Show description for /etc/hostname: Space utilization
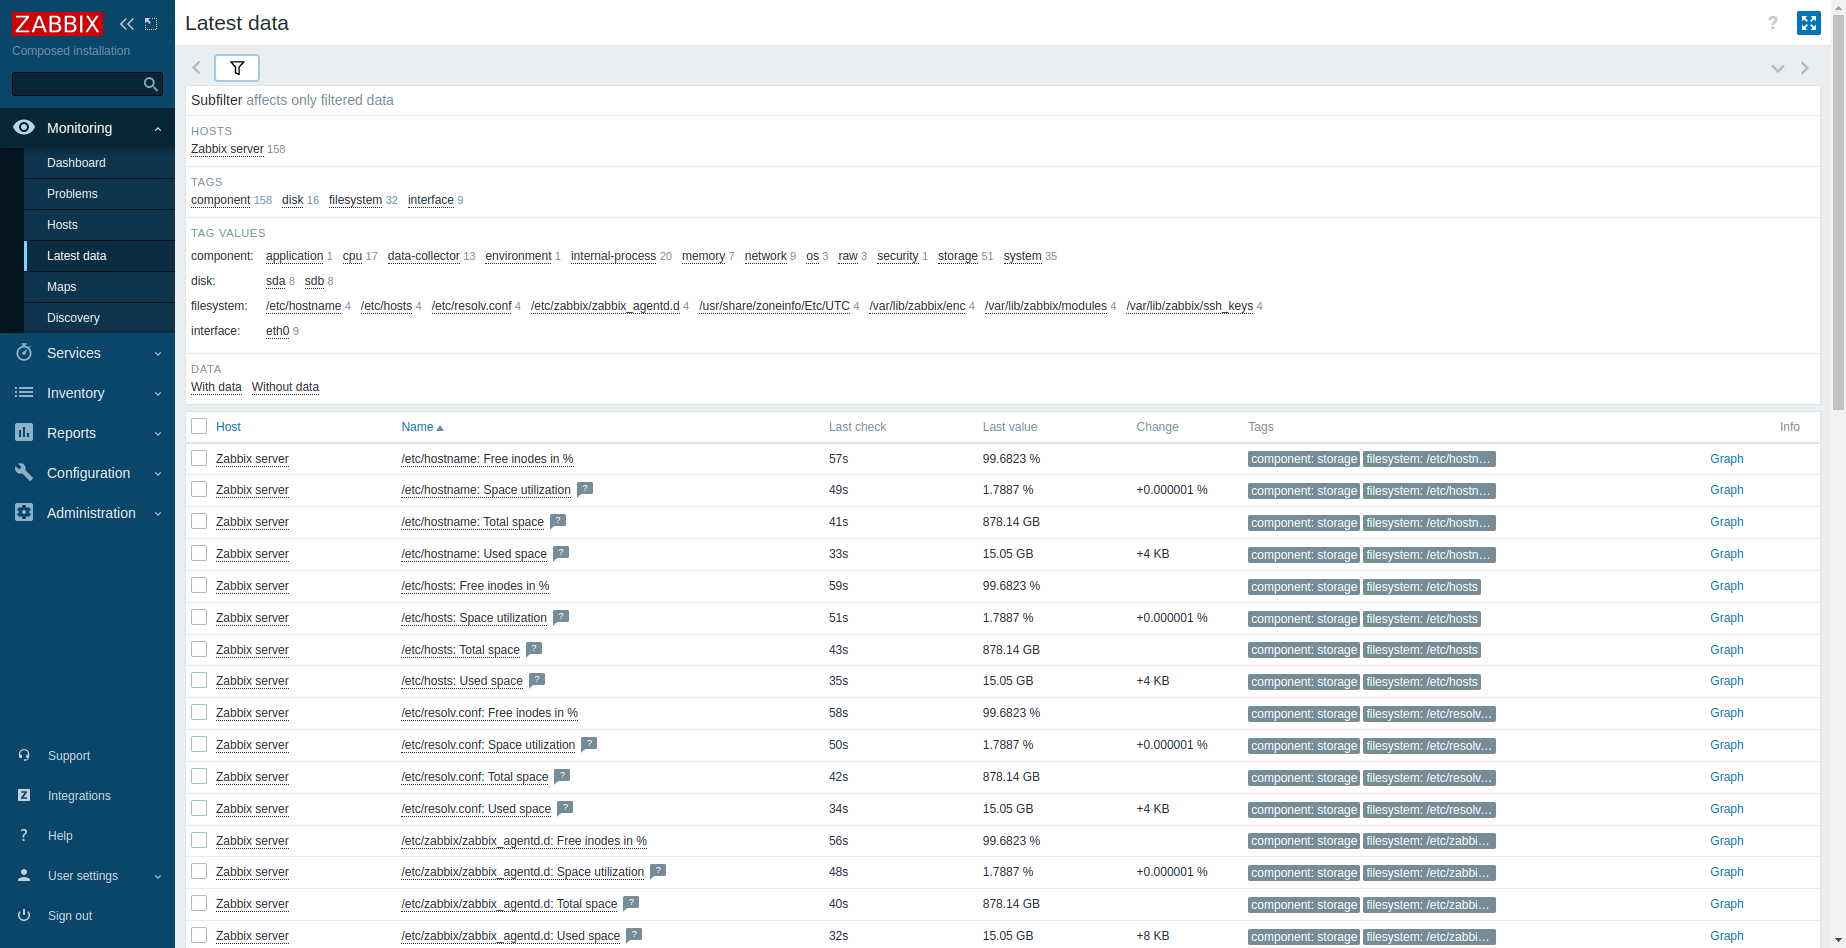The width and height of the screenshot is (1846, 948). click(585, 489)
